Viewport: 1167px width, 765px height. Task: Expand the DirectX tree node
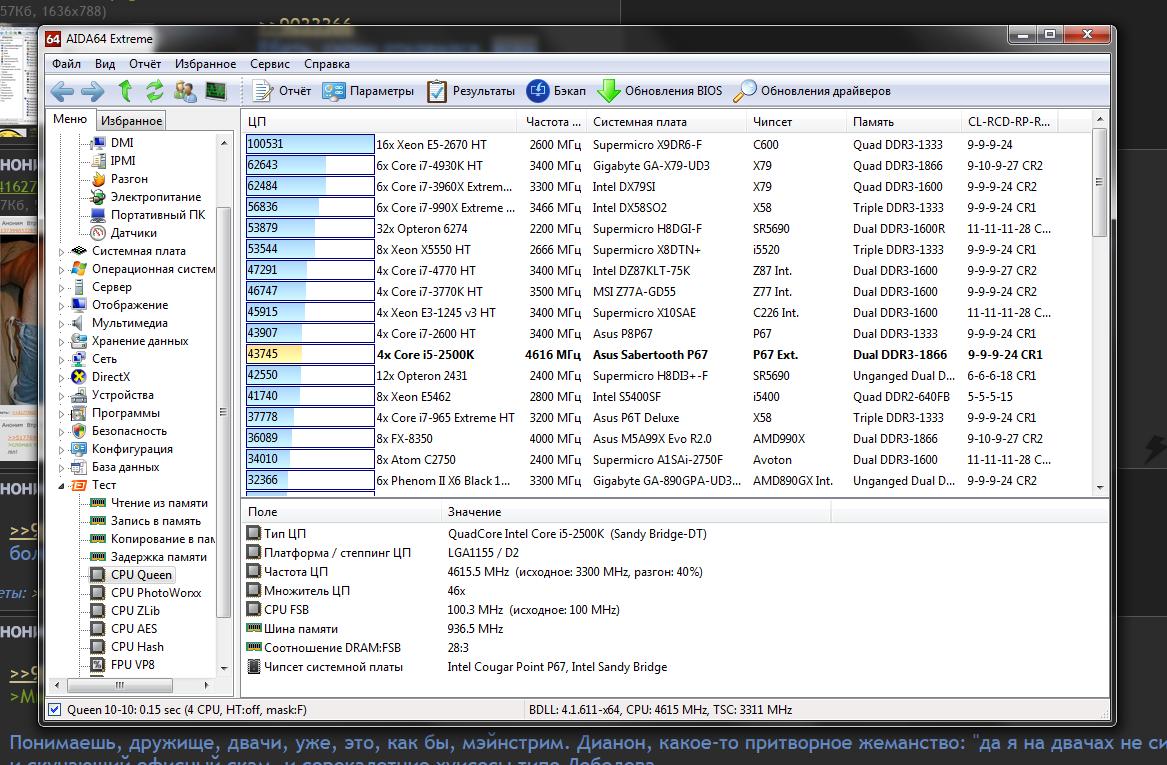point(62,377)
